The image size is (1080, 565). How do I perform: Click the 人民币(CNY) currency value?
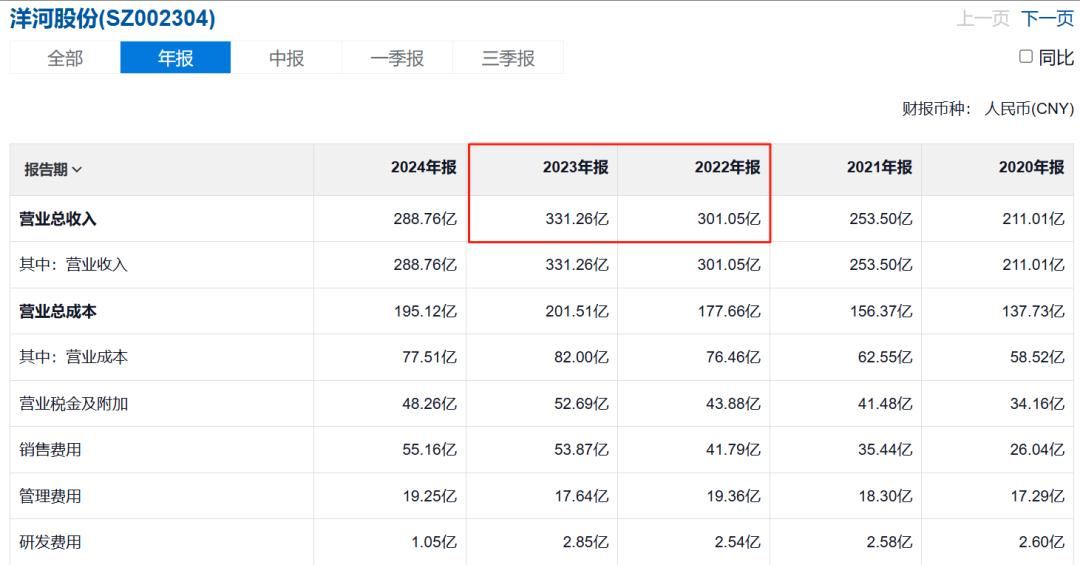(x=1029, y=109)
